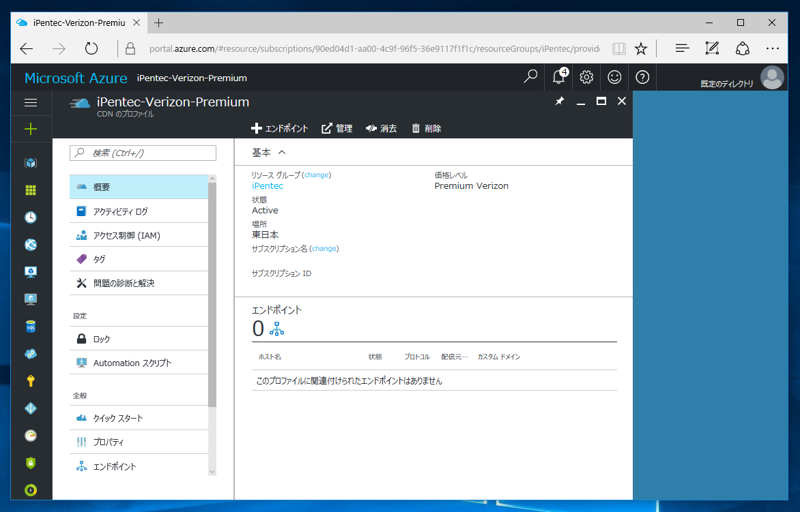Click change link beside リソース グループ
The height and width of the screenshot is (512, 800).
[x=316, y=175]
